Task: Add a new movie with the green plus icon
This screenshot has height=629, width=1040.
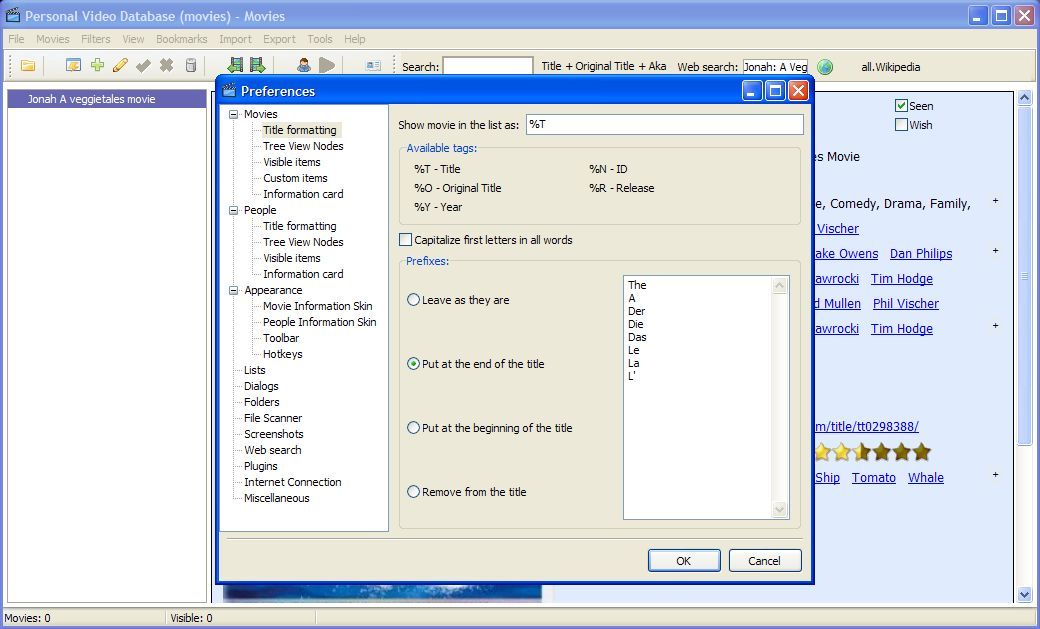Action: coord(96,67)
